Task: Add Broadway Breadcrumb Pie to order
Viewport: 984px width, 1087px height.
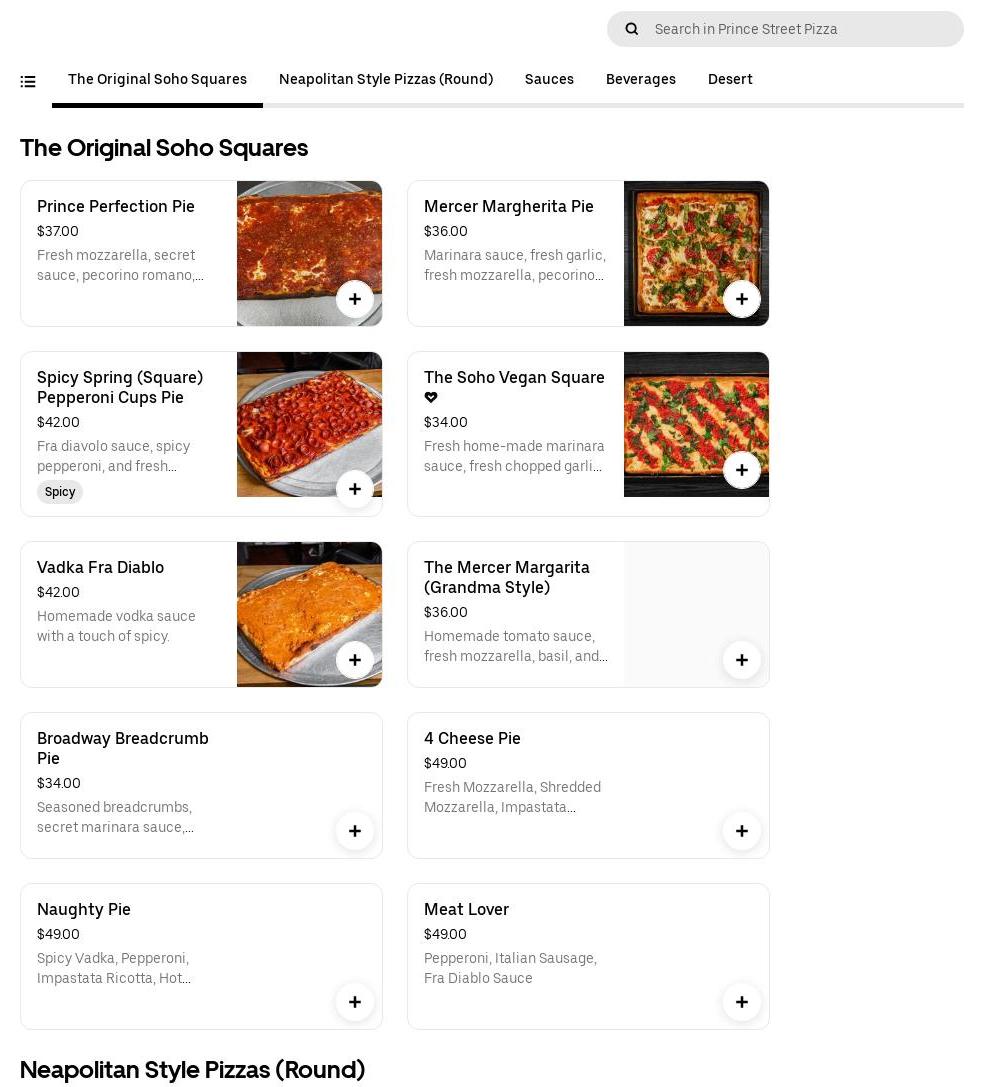Action: 355,831
